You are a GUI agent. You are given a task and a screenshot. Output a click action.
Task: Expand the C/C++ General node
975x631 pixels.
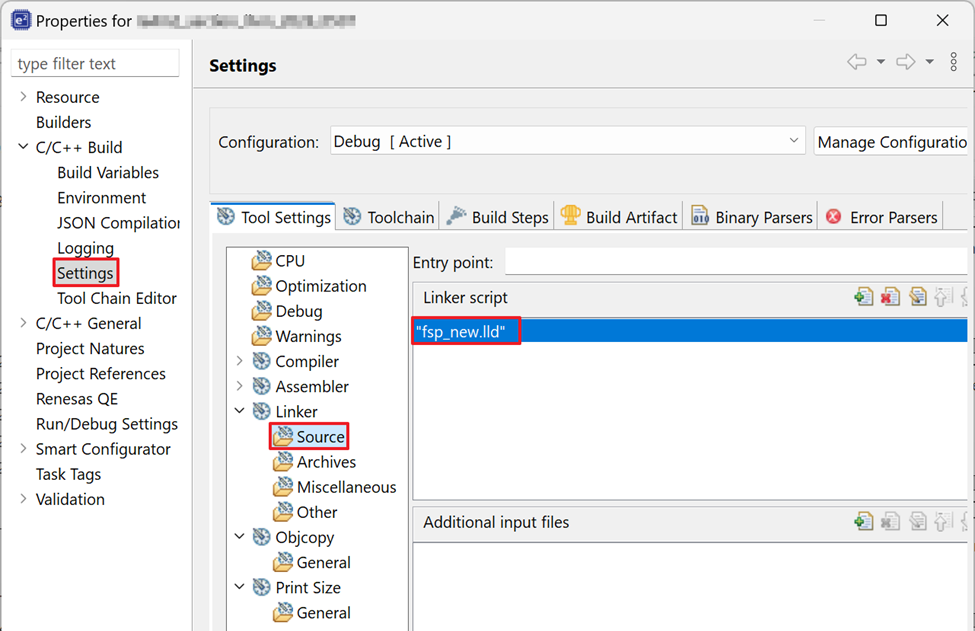[23, 323]
